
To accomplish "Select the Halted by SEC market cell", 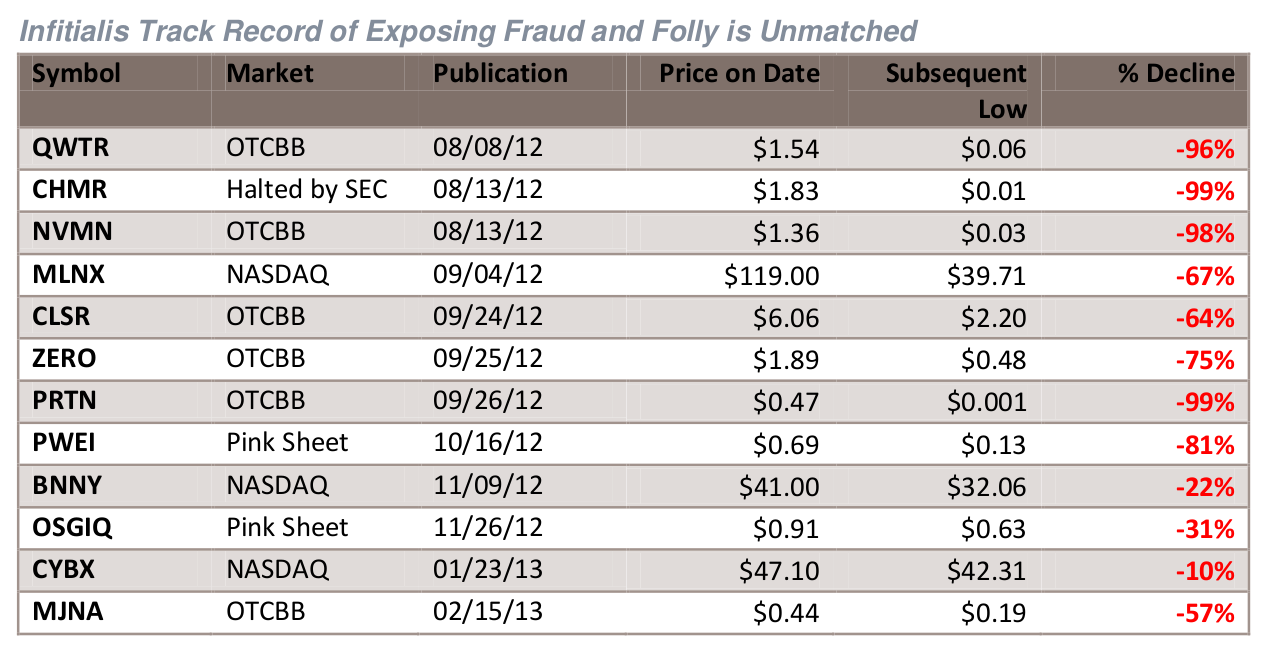I will coord(306,190).
